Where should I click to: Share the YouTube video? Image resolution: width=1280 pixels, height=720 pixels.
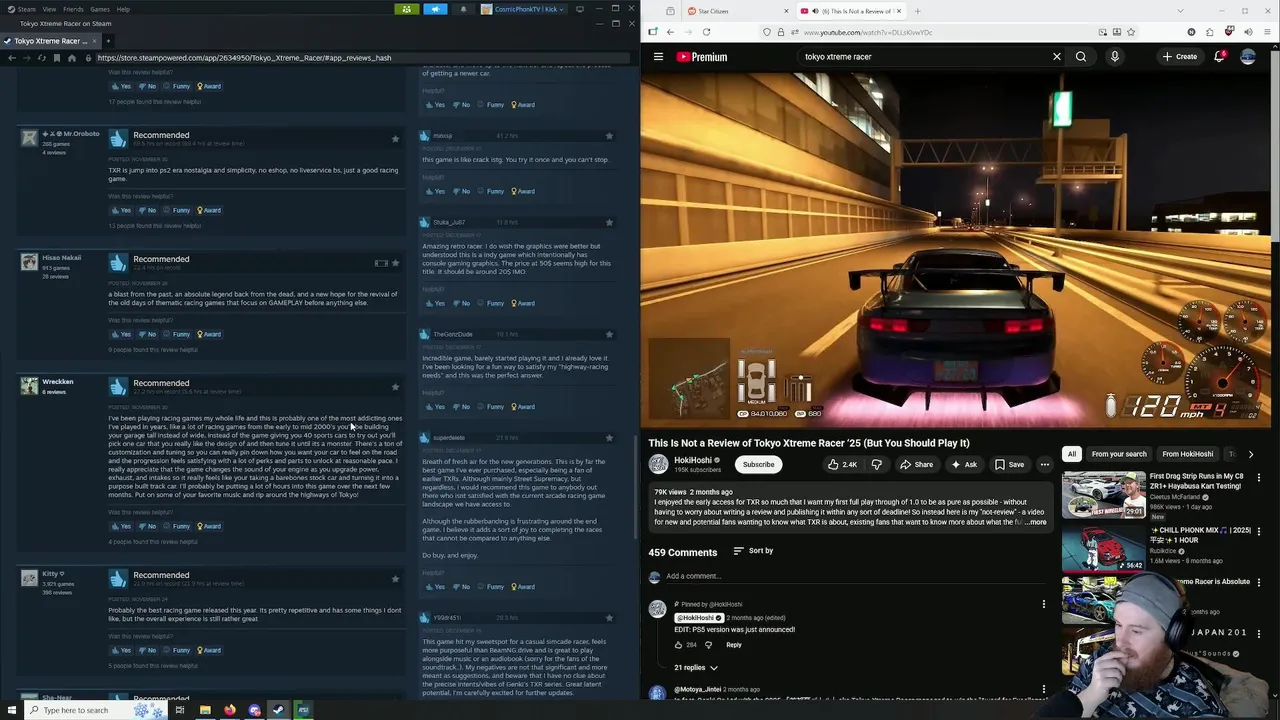click(x=916, y=464)
